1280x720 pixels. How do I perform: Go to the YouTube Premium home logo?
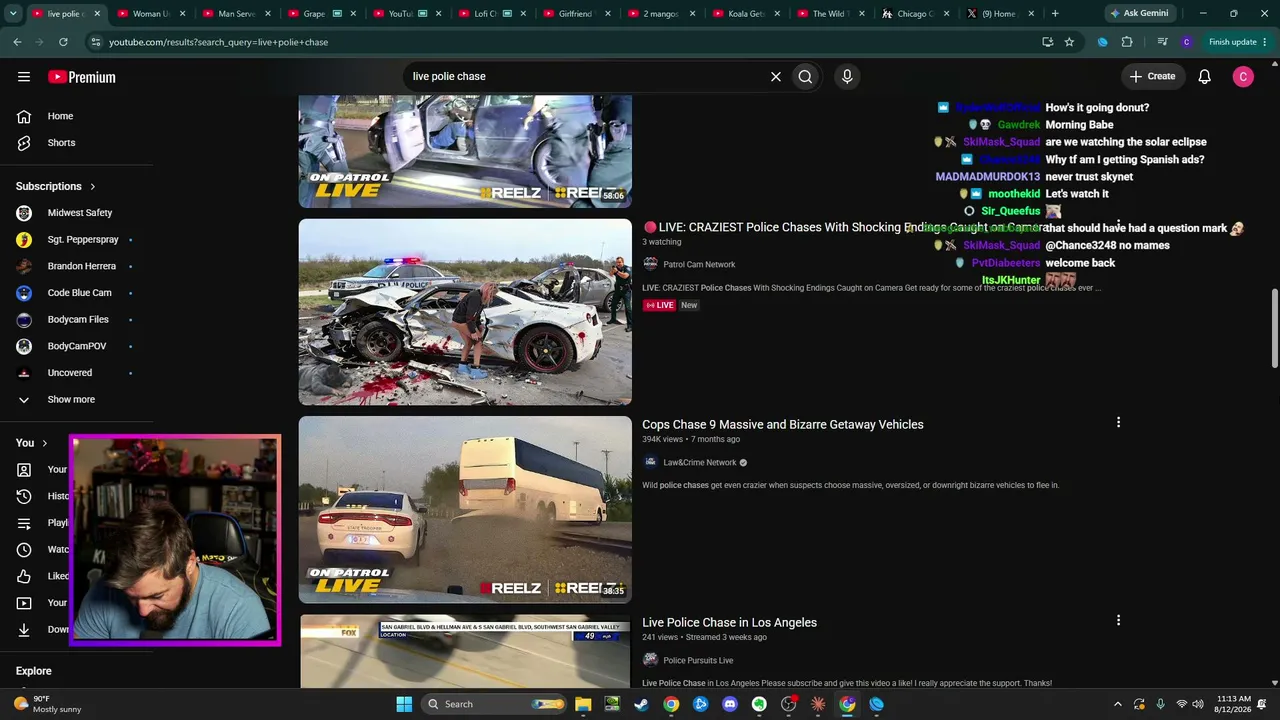(x=82, y=77)
